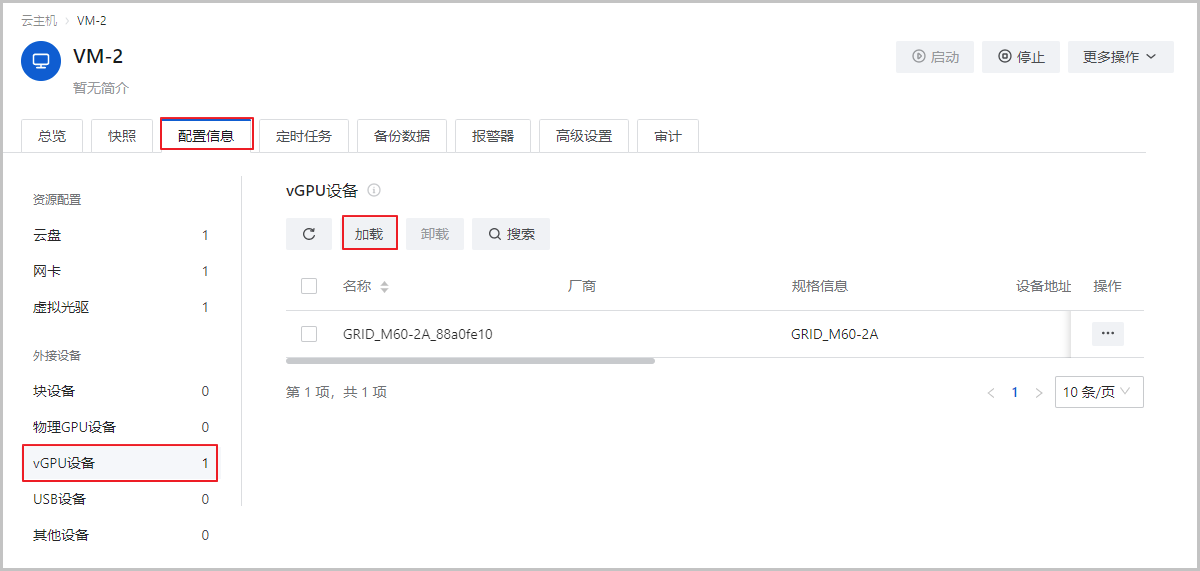The image size is (1200, 571).
Task: Click the refresh icon button
Action: pos(309,234)
